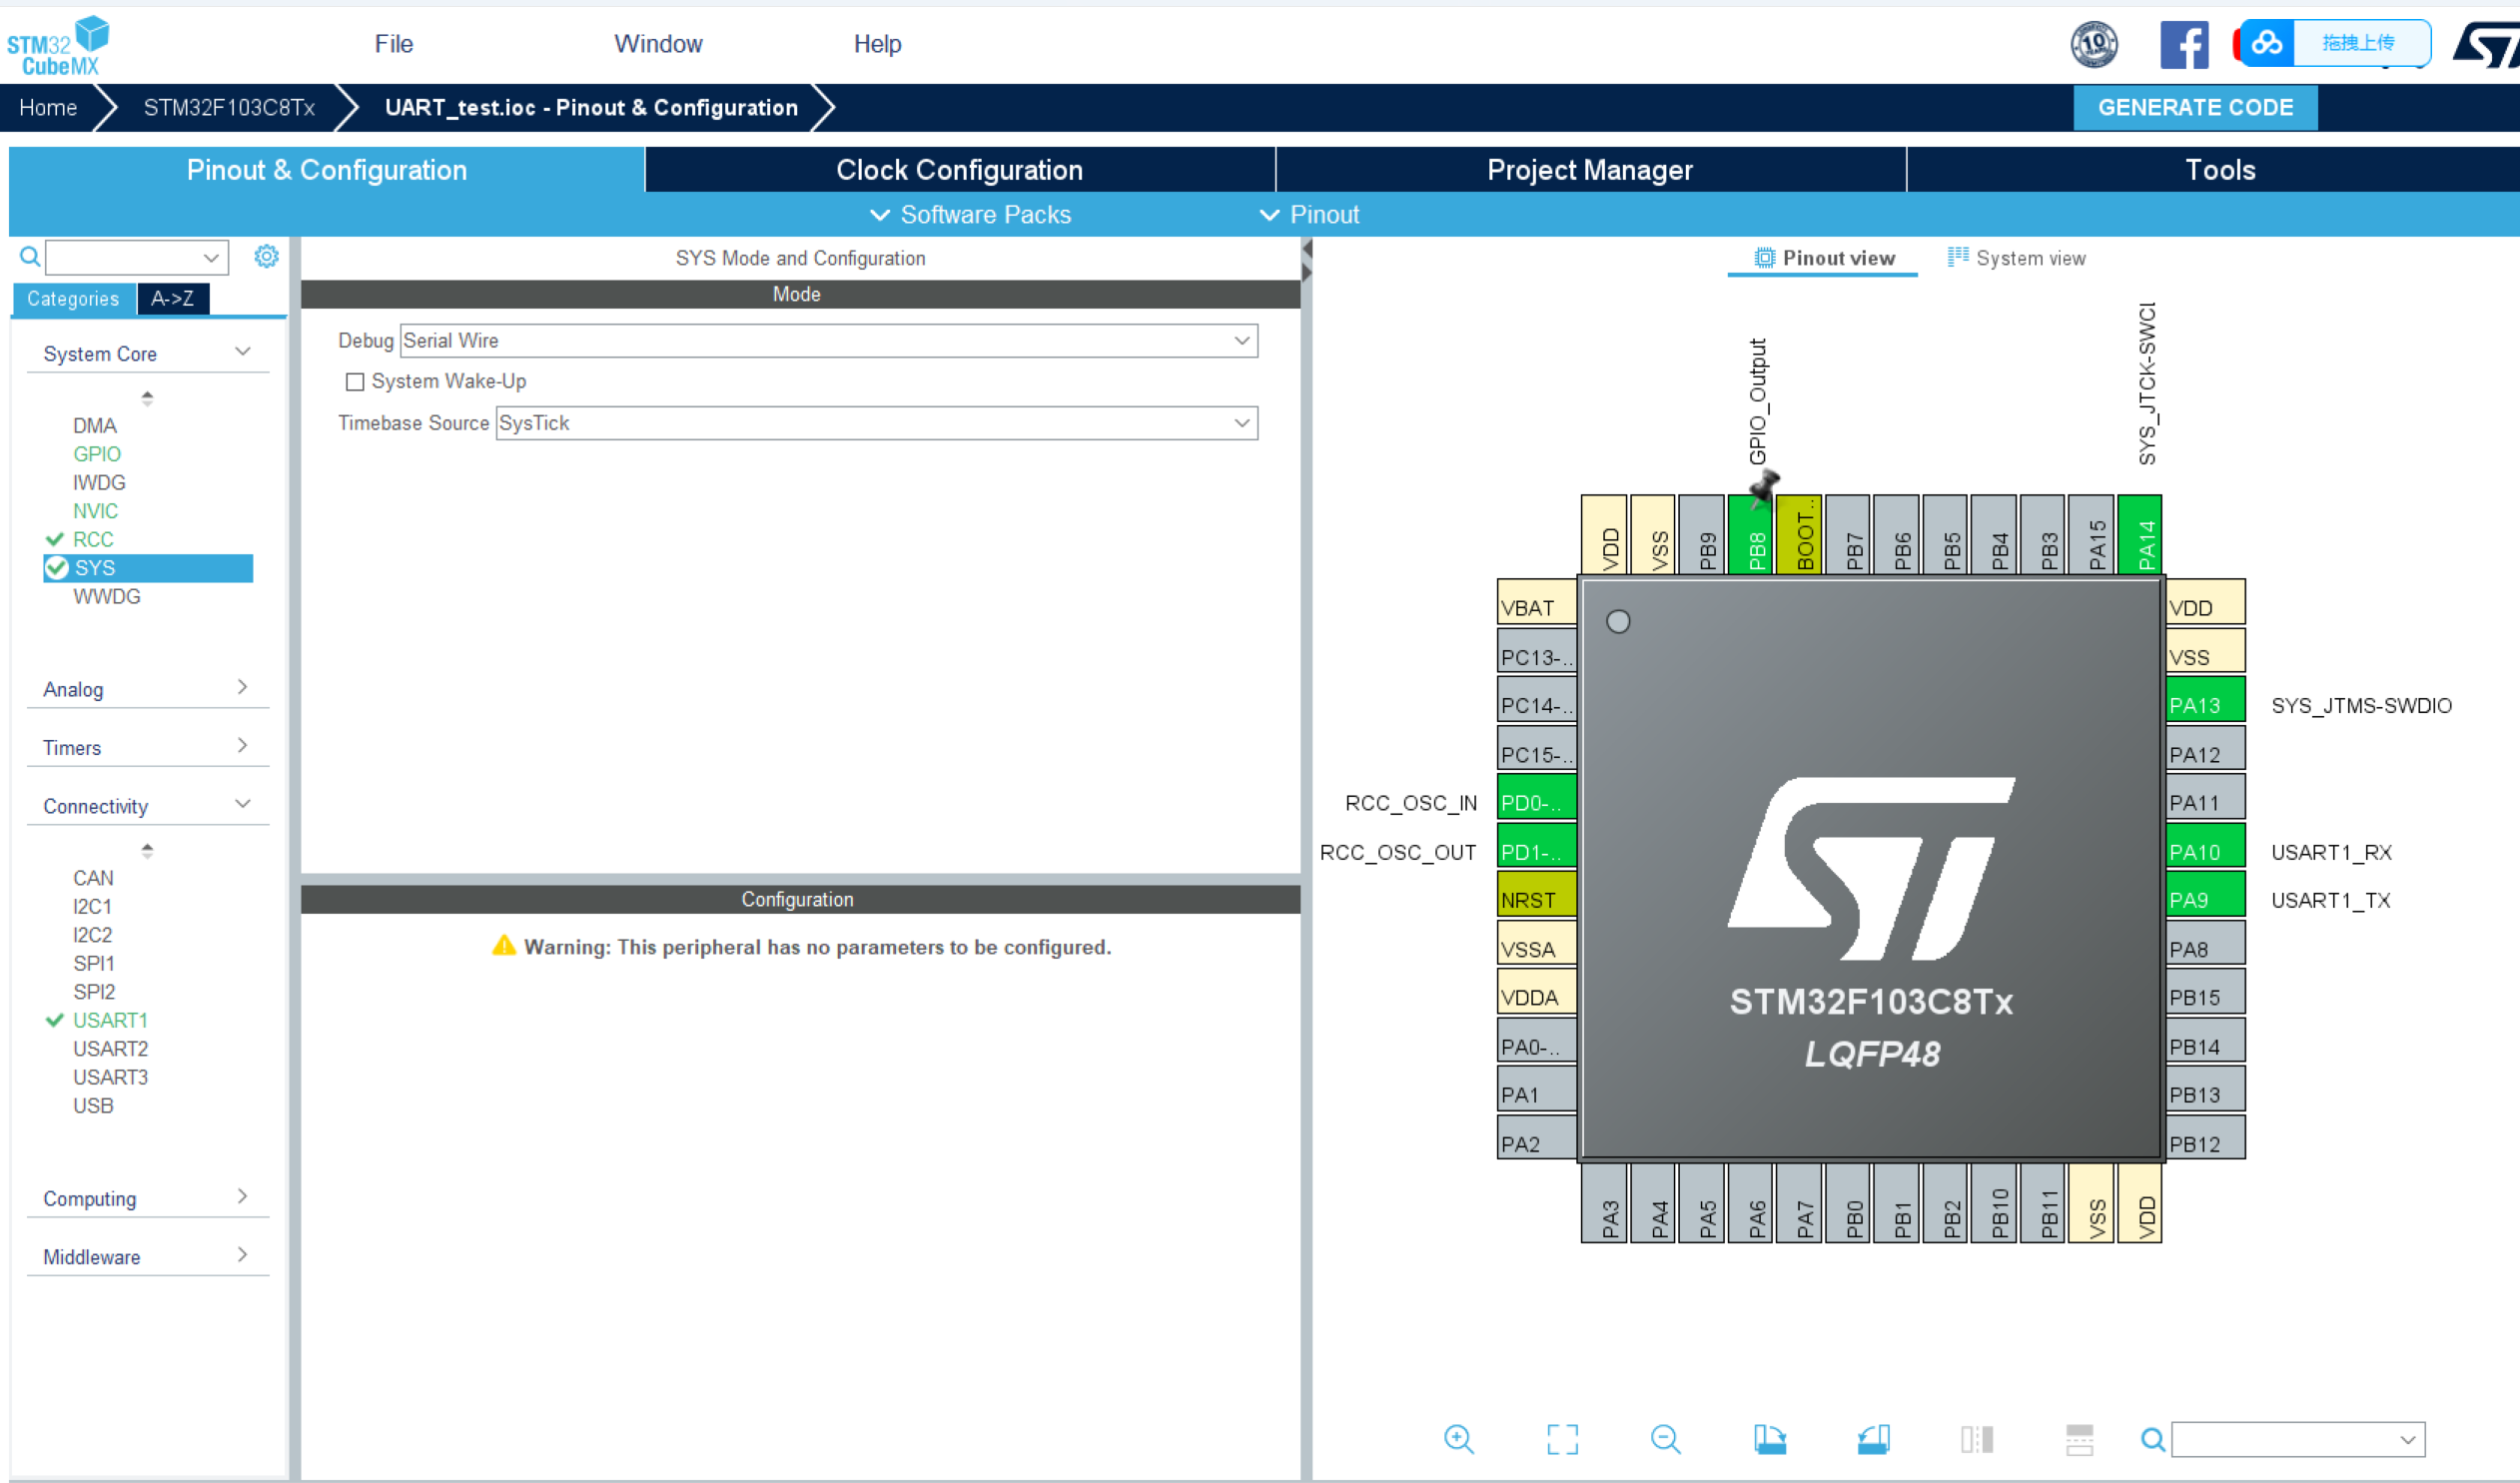Rotate chip view counter-clockwise icon

(1873, 1439)
